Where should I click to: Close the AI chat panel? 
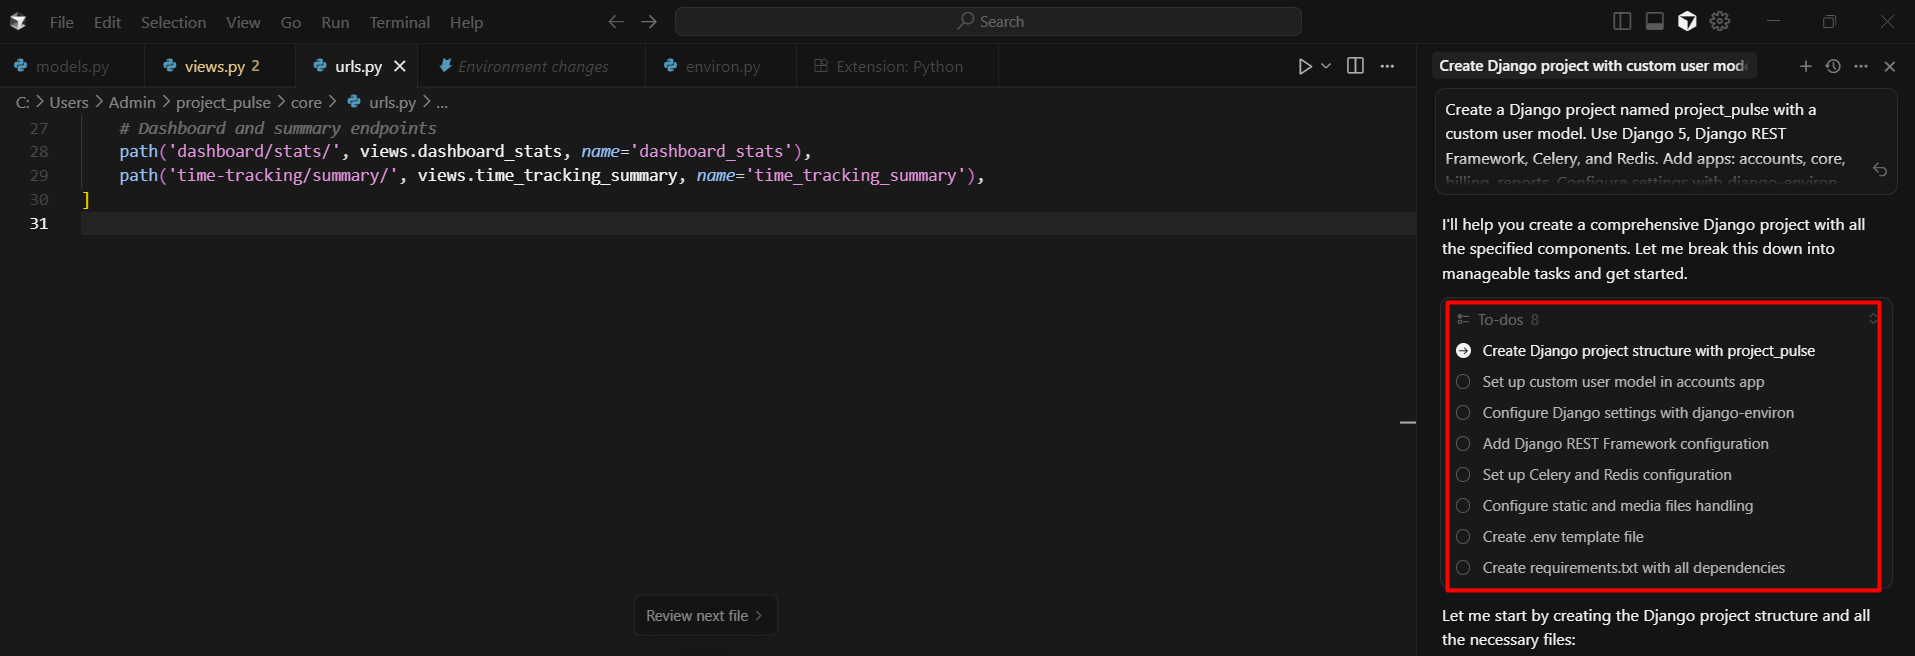[1890, 66]
